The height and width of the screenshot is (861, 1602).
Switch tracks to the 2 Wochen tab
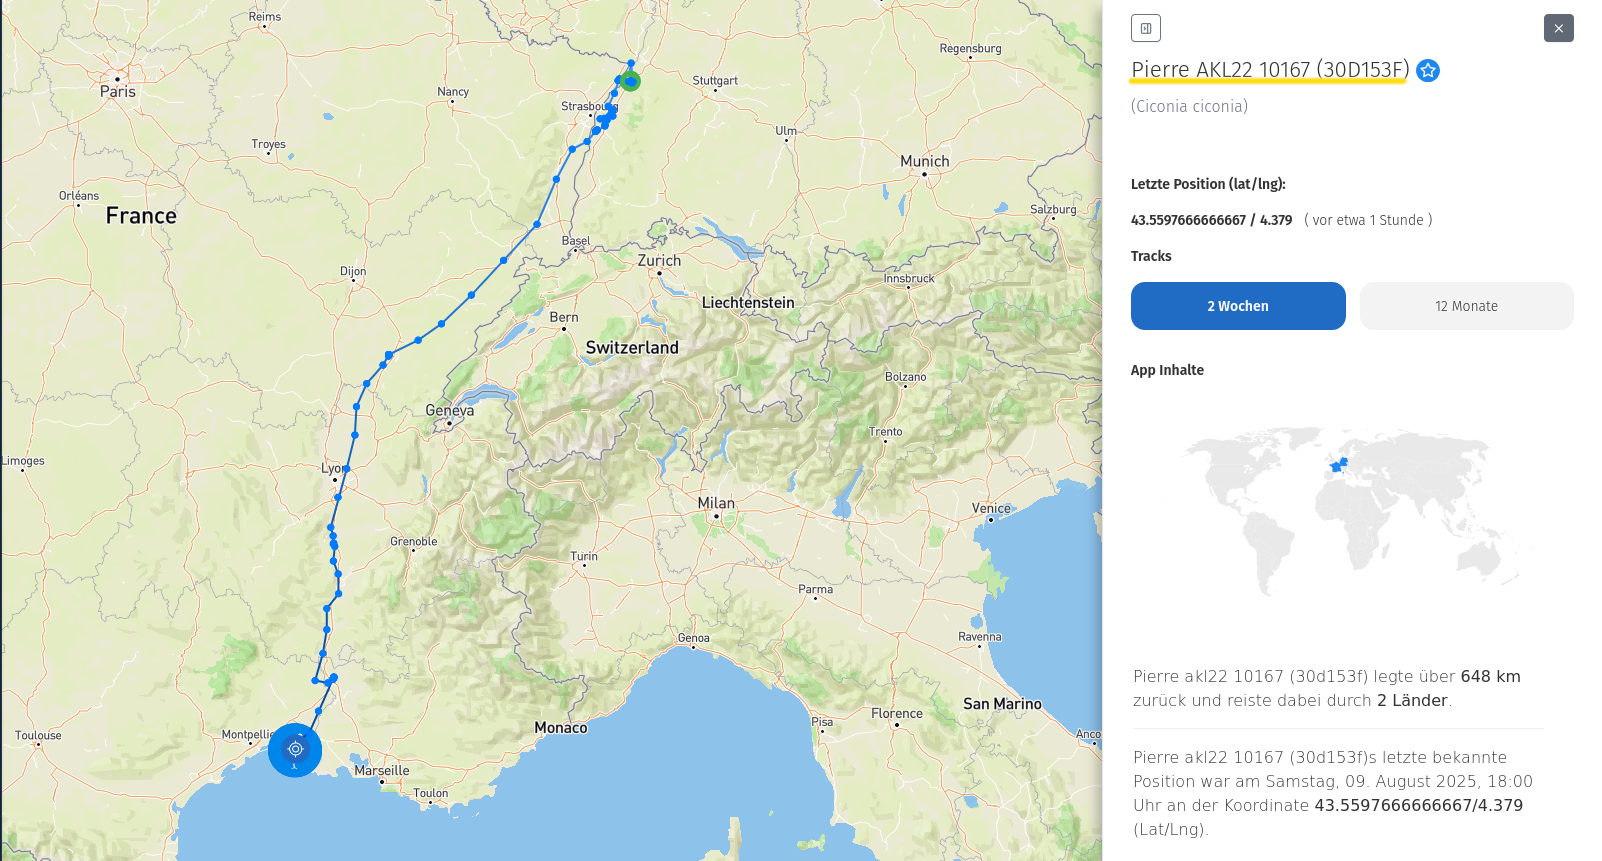[x=1238, y=306]
